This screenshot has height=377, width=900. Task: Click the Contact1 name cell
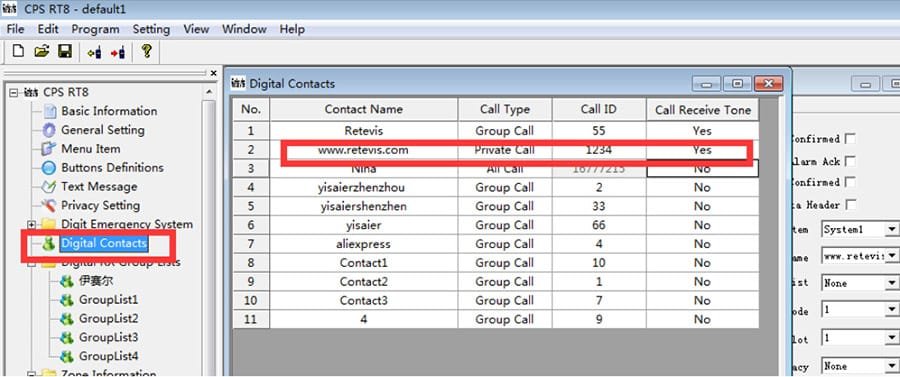364,263
